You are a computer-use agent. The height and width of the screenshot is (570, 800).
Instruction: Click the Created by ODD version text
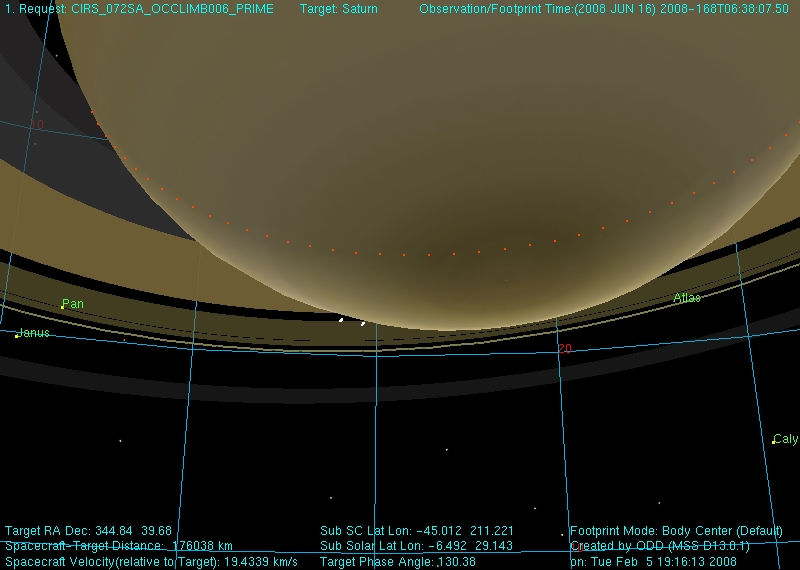(659, 546)
